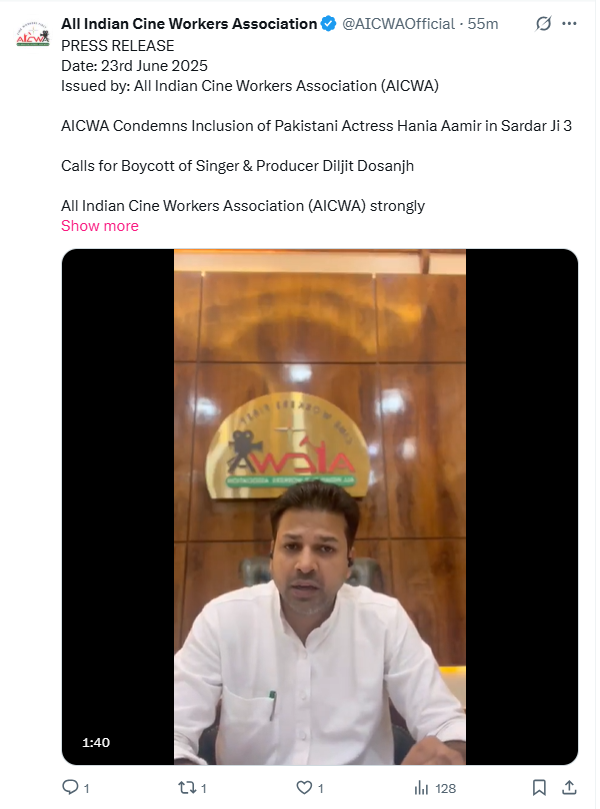Bookmark this post
Screen dimensions: 600x809
(x=539, y=787)
